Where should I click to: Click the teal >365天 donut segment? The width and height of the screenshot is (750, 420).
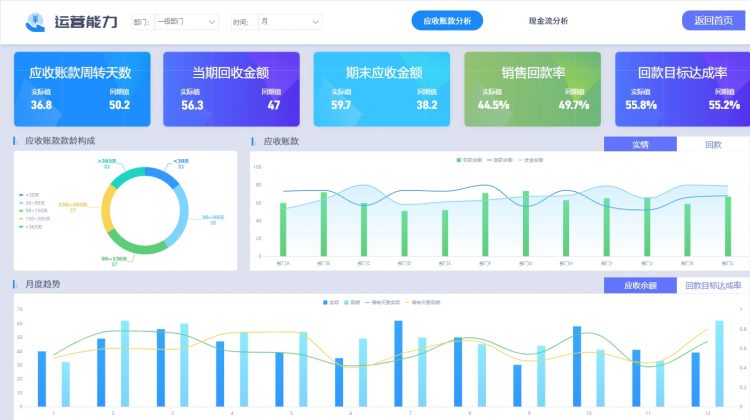click(x=127, y=177)
